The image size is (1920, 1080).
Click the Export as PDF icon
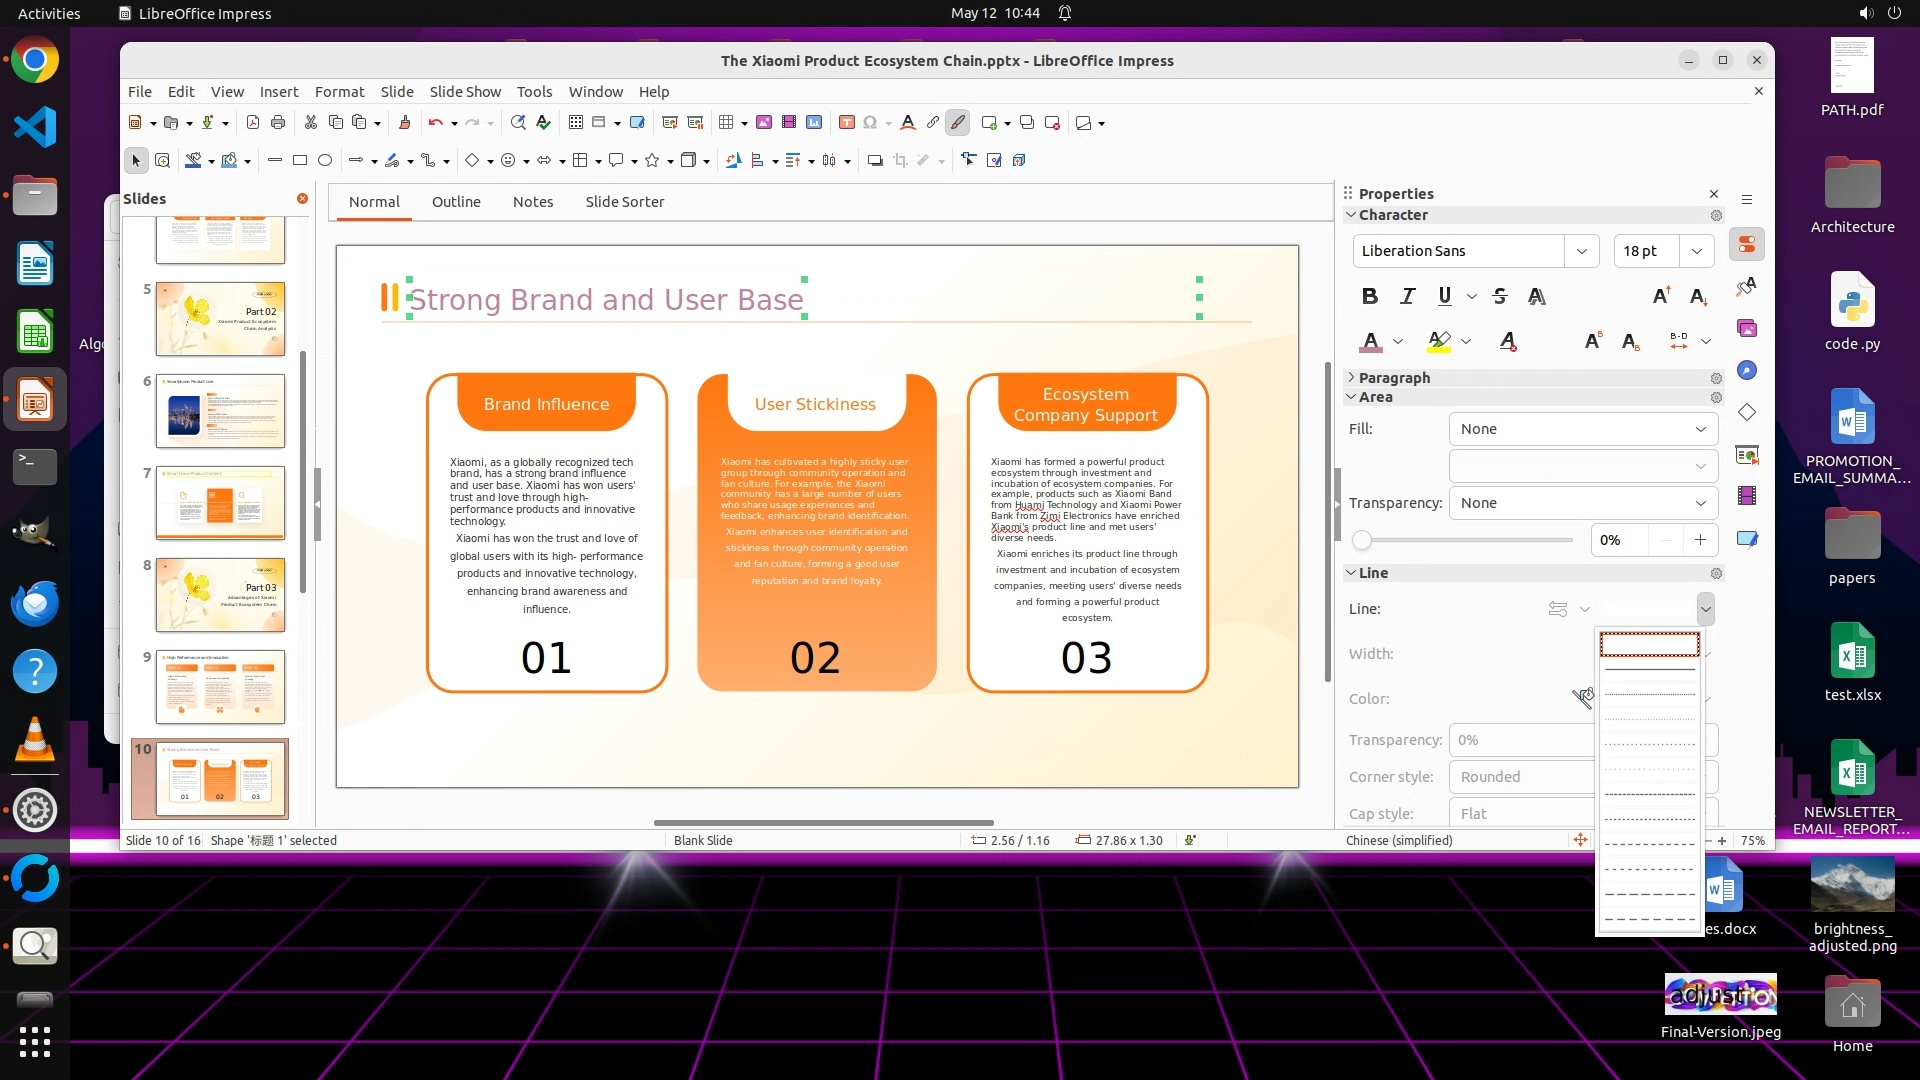(253, 123)
